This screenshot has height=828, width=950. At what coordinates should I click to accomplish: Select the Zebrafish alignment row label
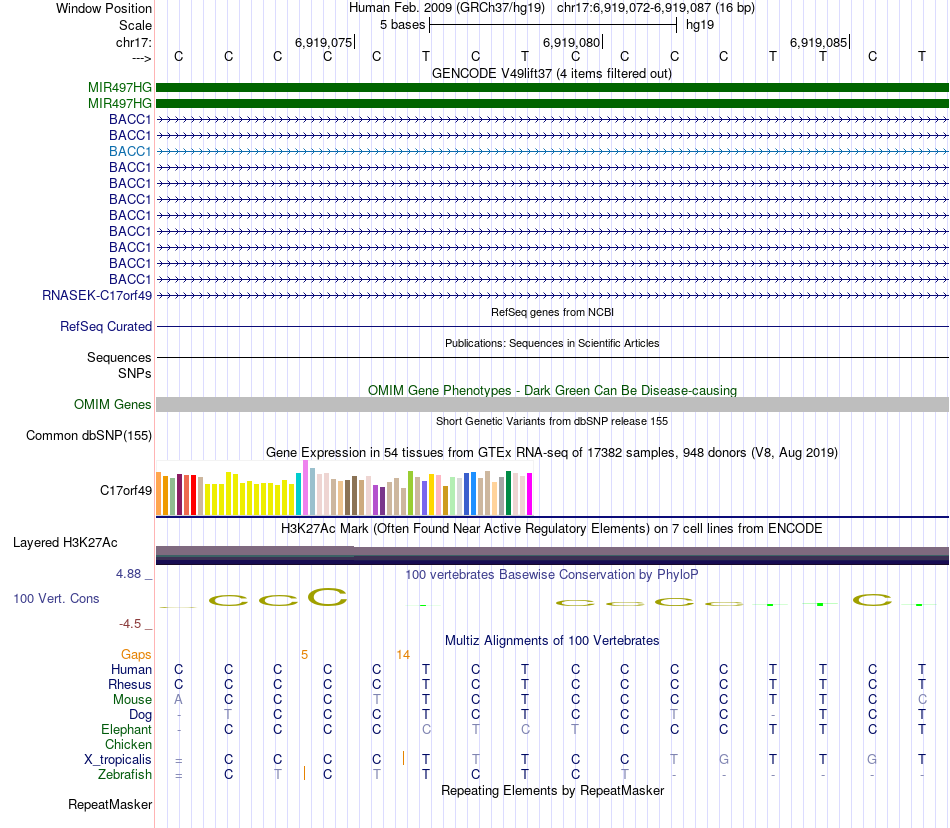(125, 775)
